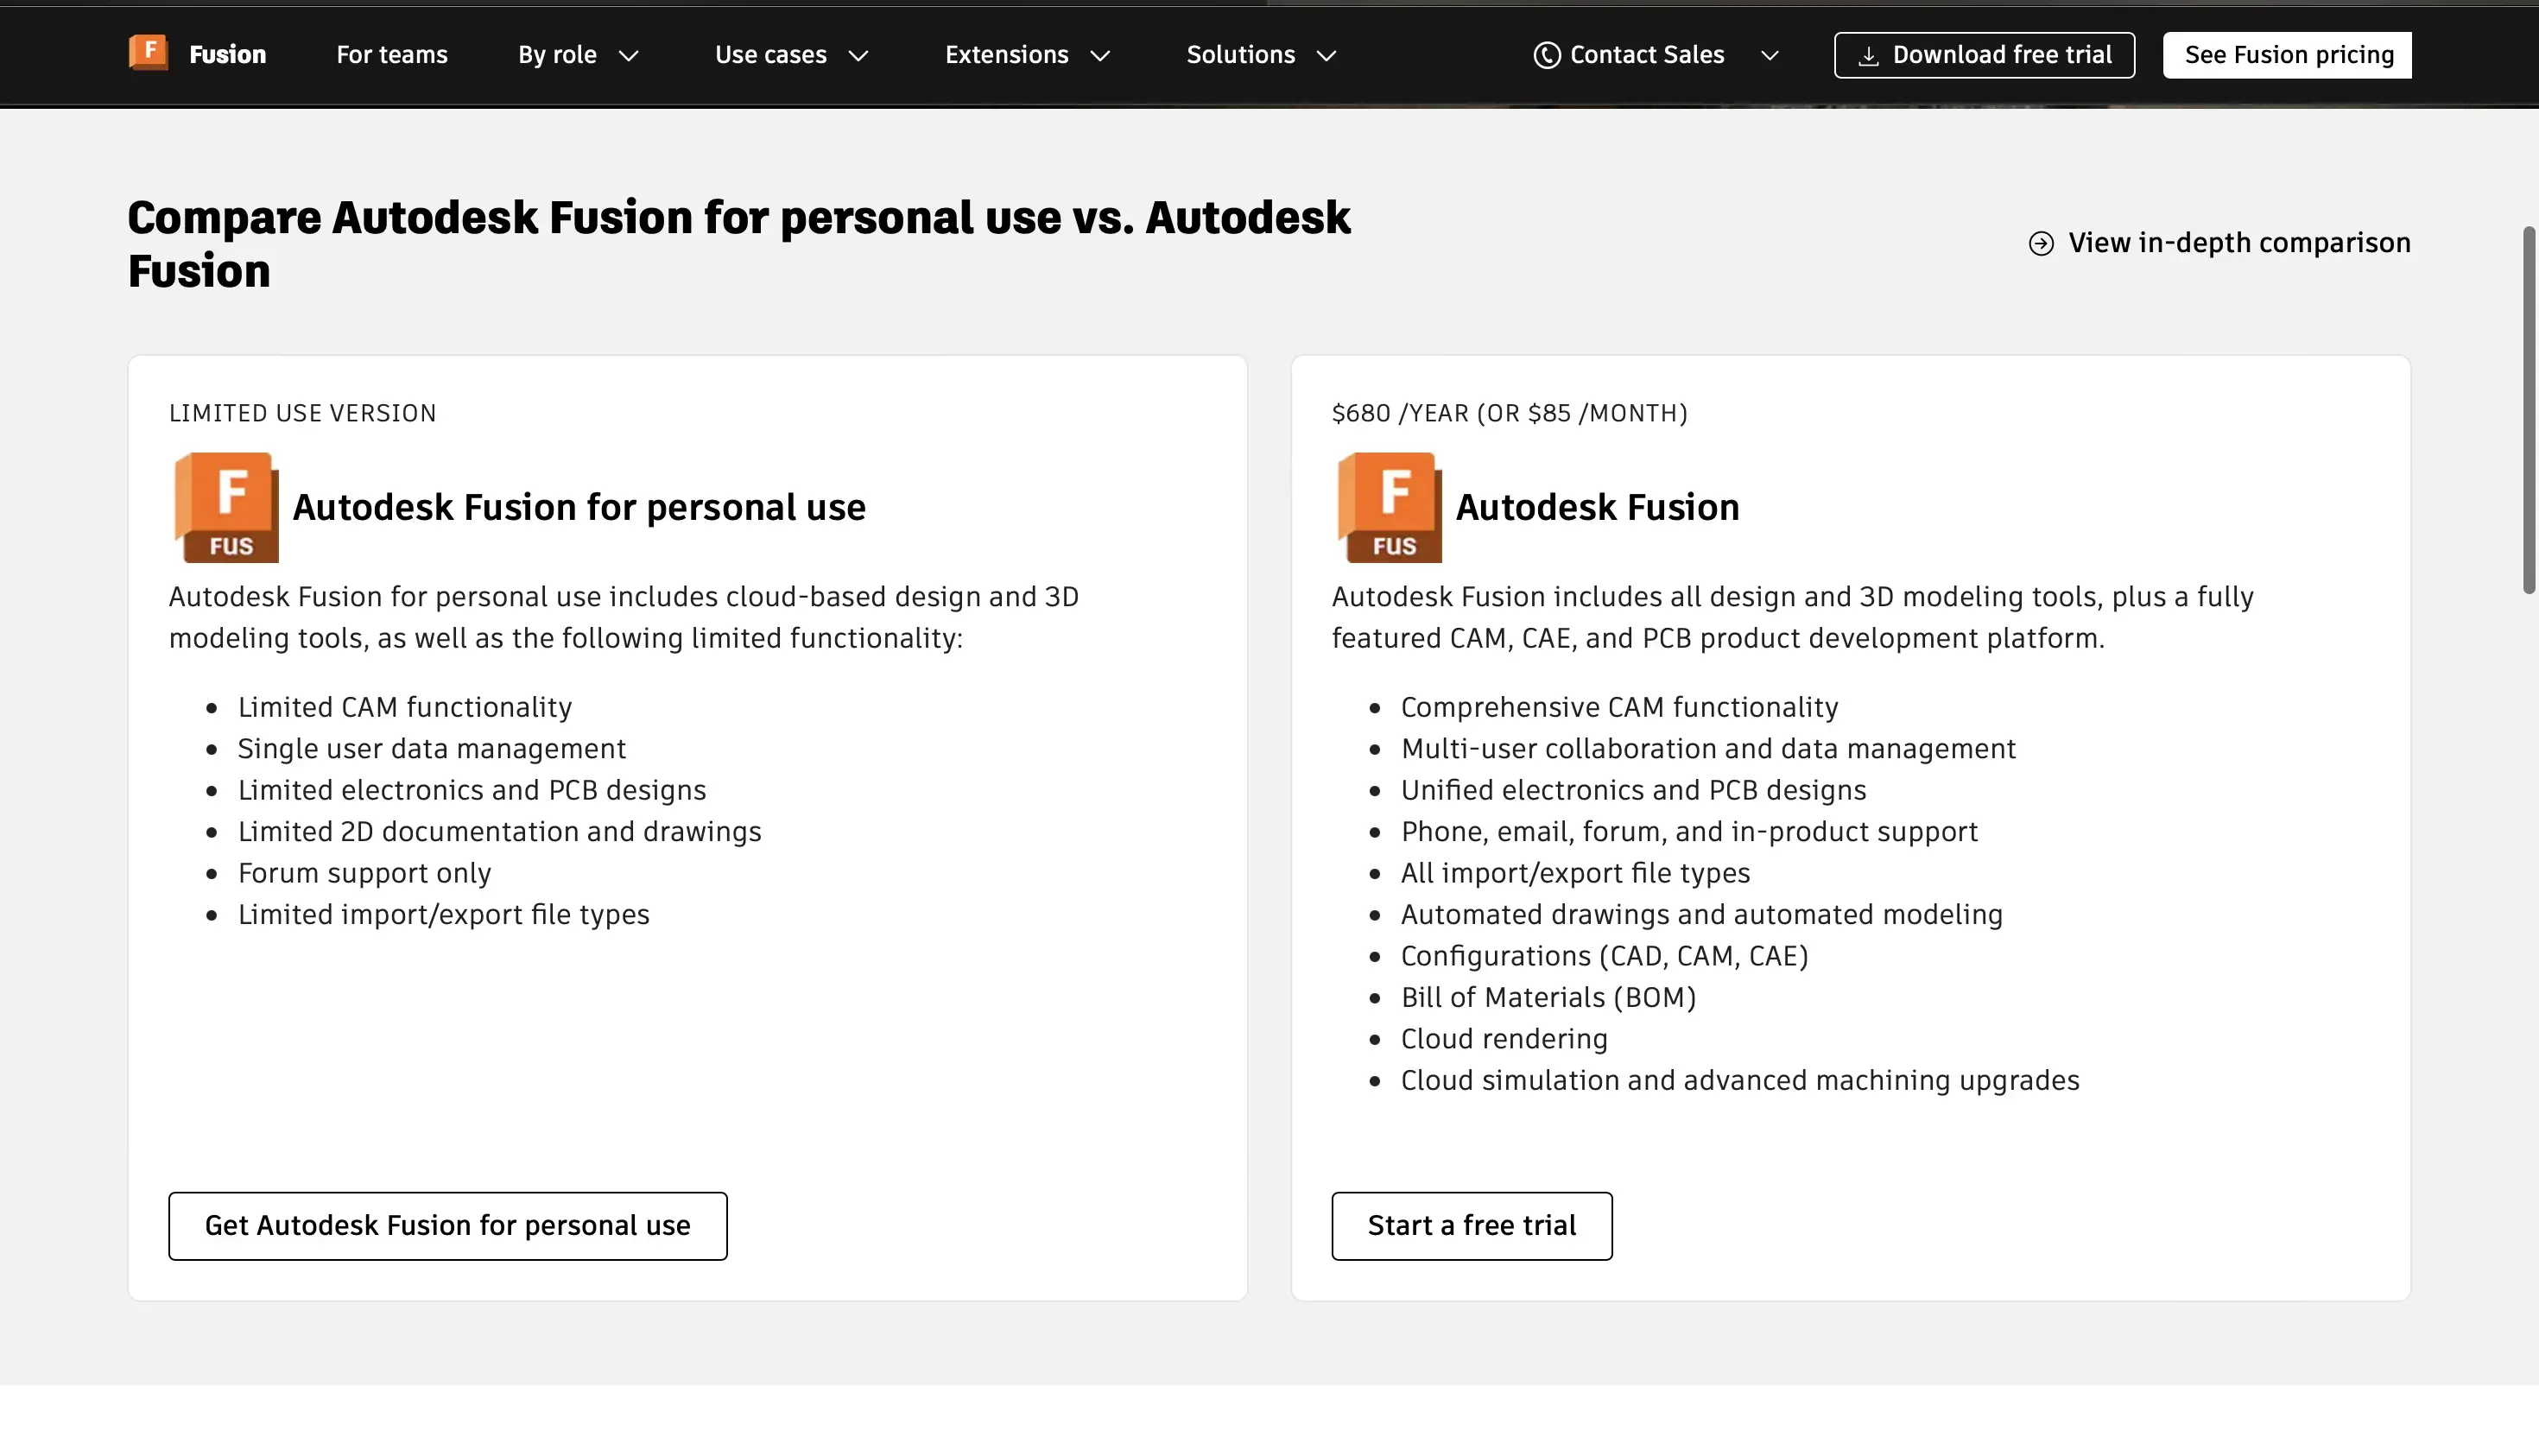2539x1456 pixels.
Task: Click the Fusion logo icon in navbar
Action: tap(148, 53)
